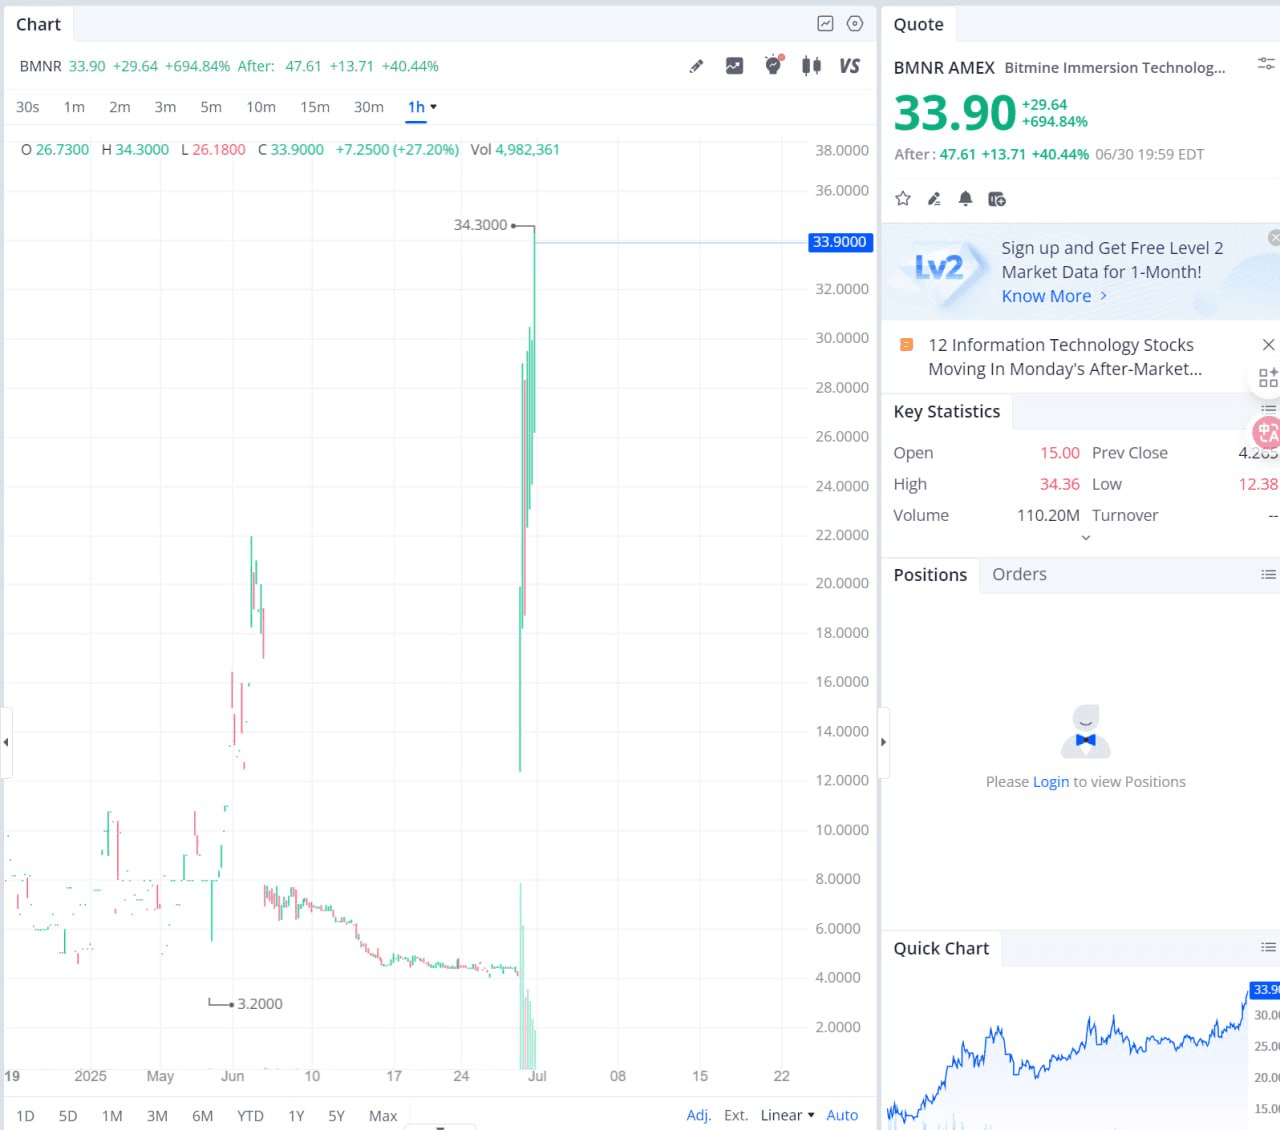Click the BMNR AMEX ticker name in Quote
Image resolution: width=1280 pixels, height=1130 pixels.
point(943,68)
